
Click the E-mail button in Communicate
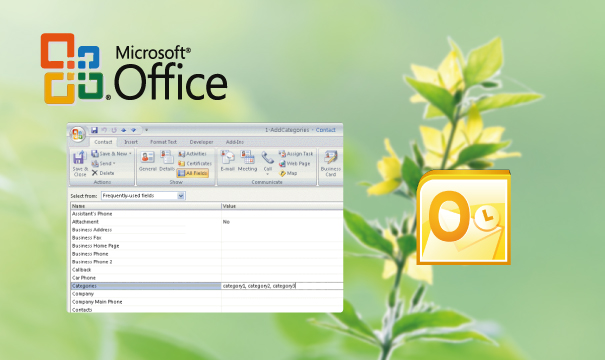coord(228,161)
